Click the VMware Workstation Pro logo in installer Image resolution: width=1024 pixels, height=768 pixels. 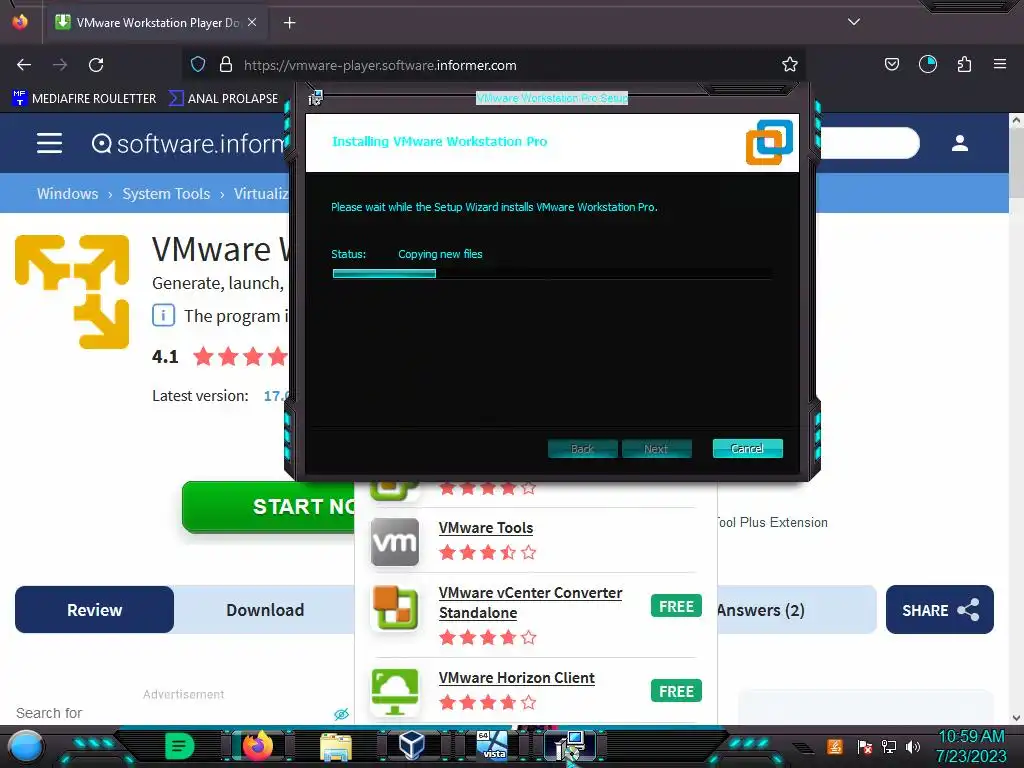coord(769,142)
